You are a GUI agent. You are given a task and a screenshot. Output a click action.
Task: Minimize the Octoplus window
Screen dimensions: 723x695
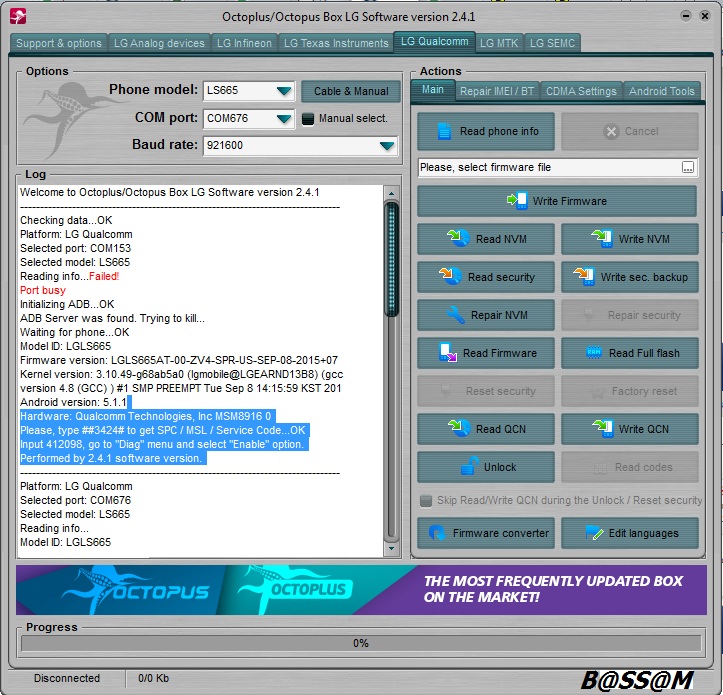click(x=686, y=16)
